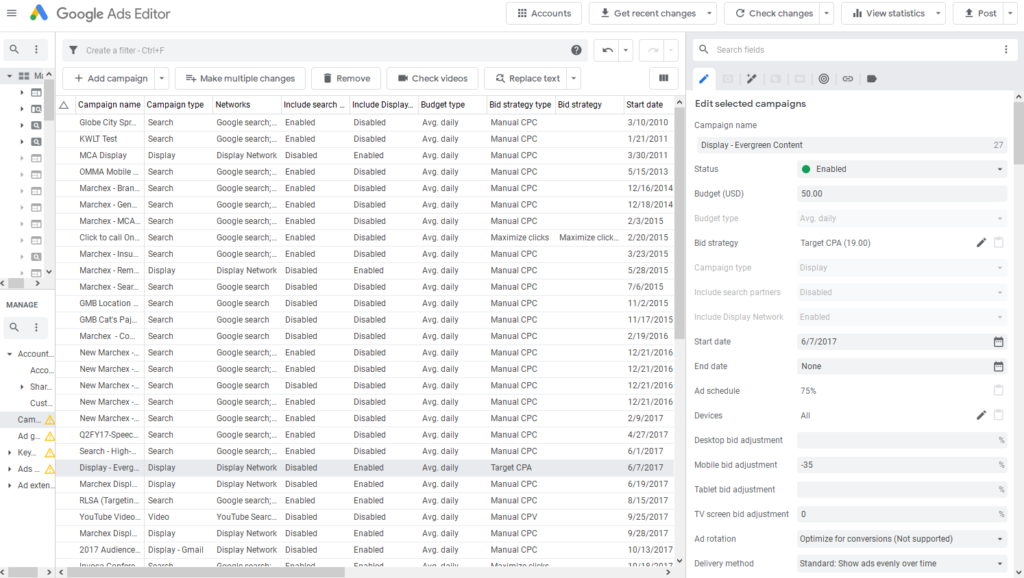Open the Delivery method dropdown

(x=901, y=564)
